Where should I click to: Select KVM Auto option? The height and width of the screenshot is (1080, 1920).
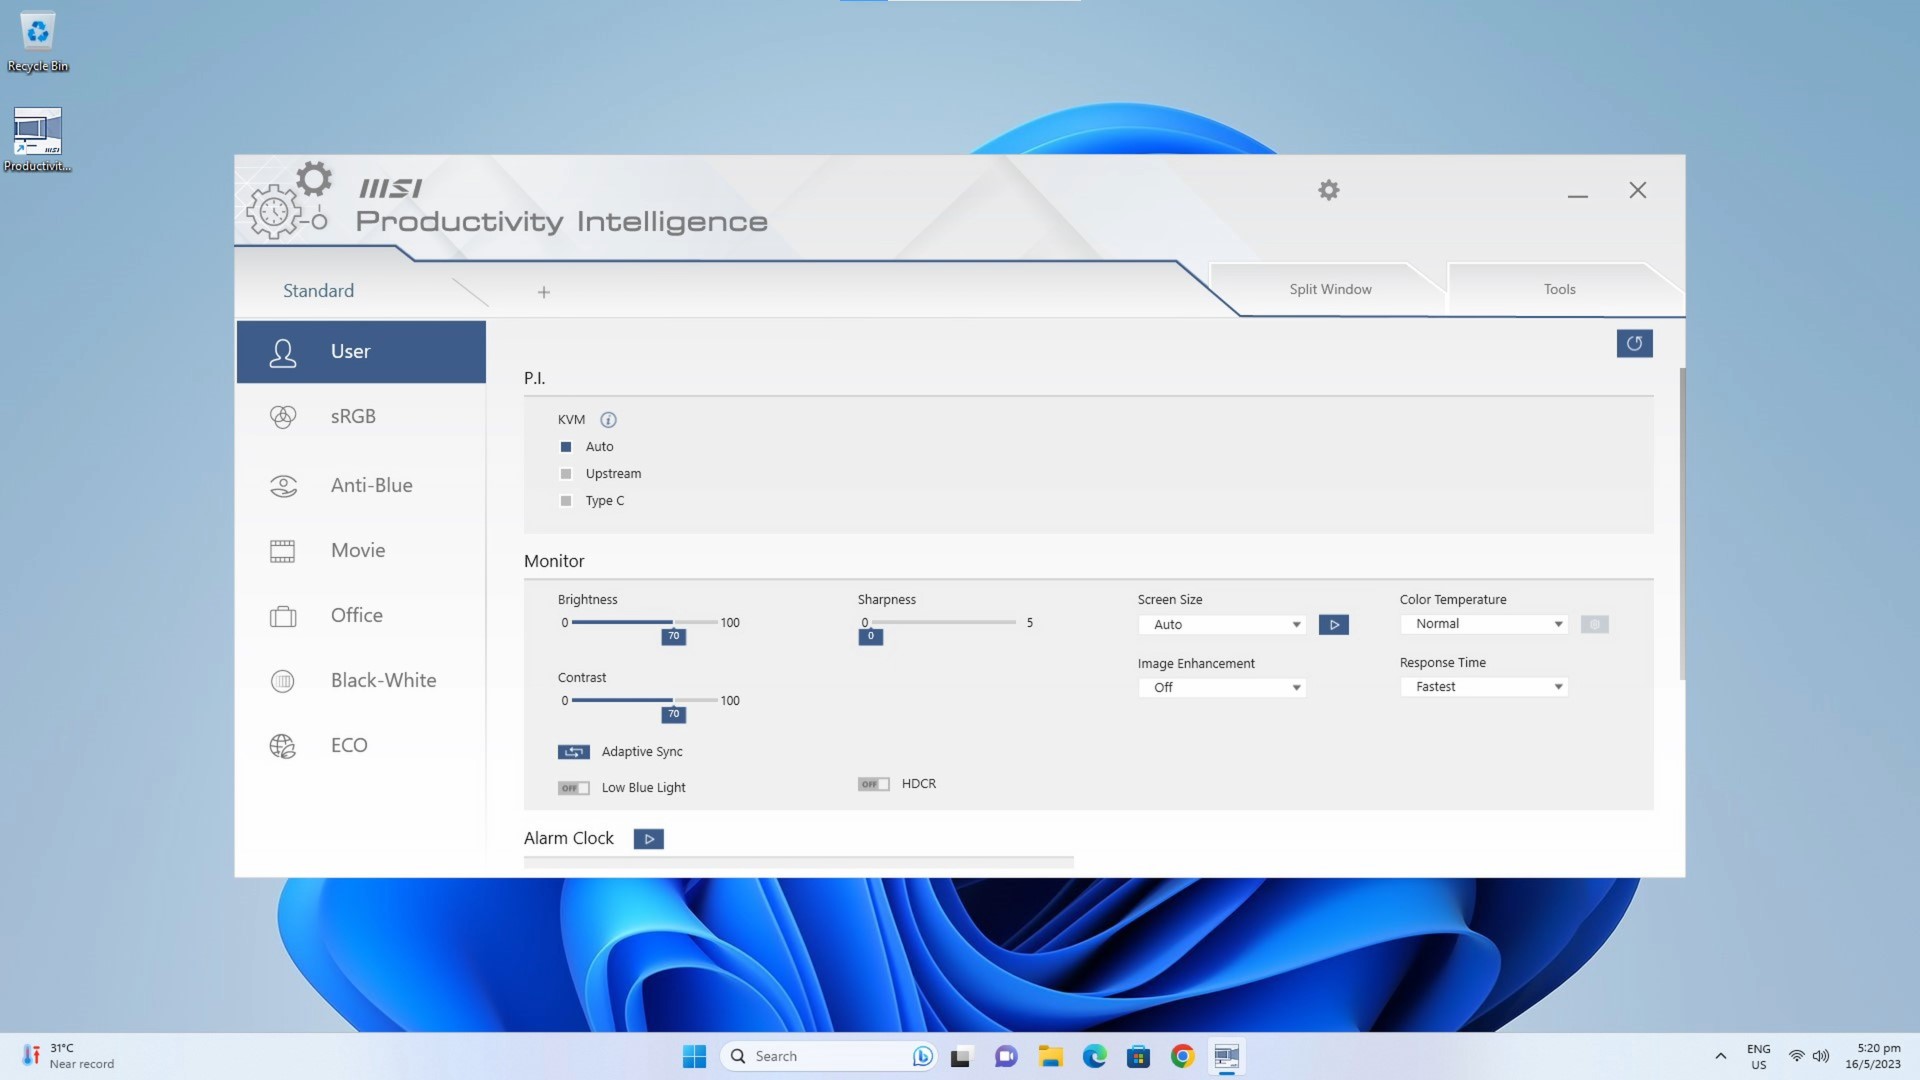tap(566, 447)
